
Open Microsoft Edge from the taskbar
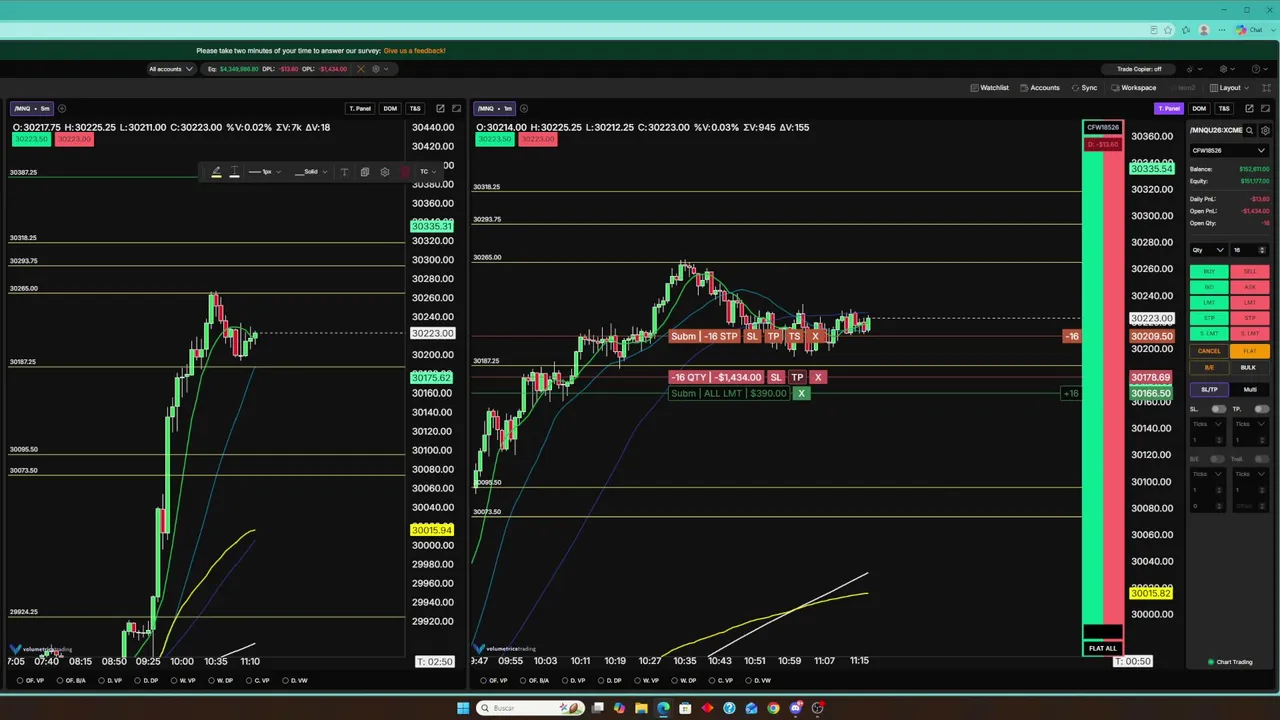pyautogui.click(x=663, y=708)
